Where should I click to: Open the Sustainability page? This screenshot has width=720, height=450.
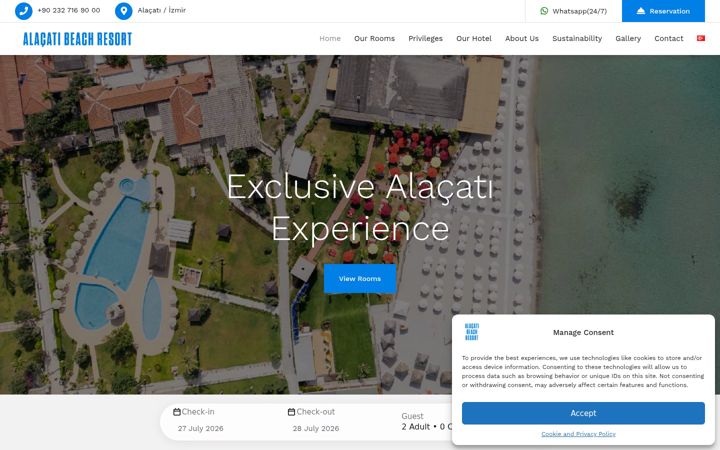point(577,39)
